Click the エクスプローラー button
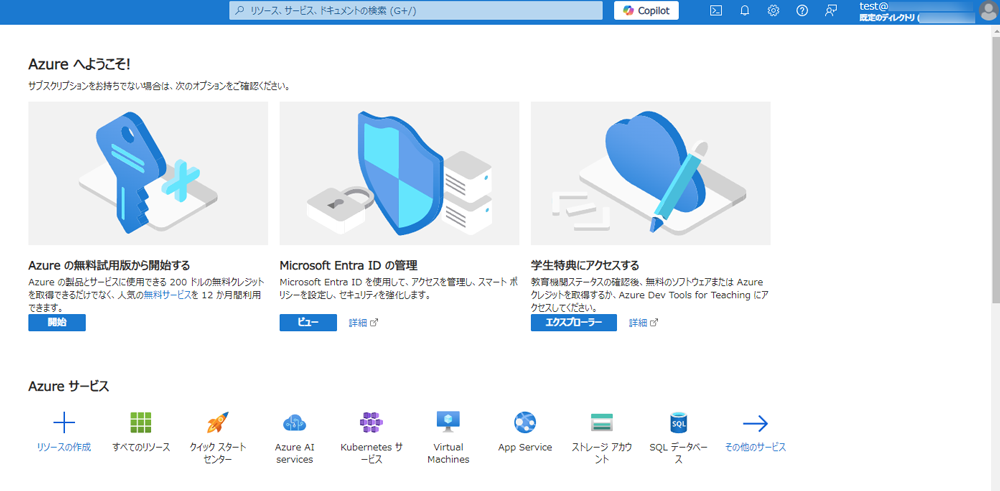1000x491 pixels. 573,323
